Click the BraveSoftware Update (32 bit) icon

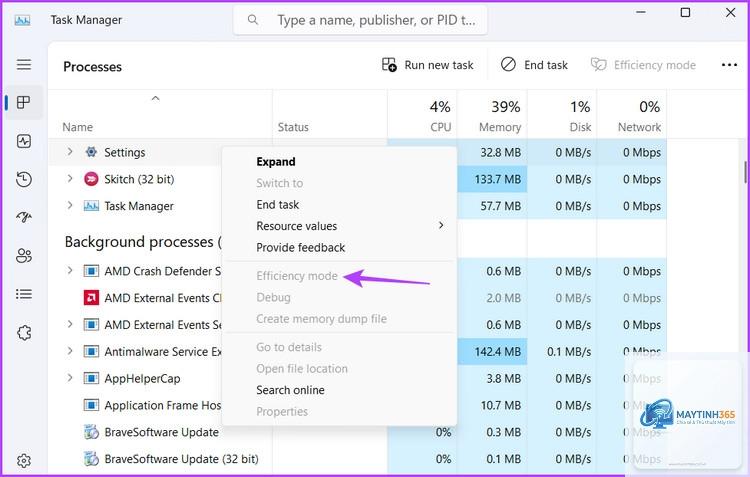click(x=91, y=458)
